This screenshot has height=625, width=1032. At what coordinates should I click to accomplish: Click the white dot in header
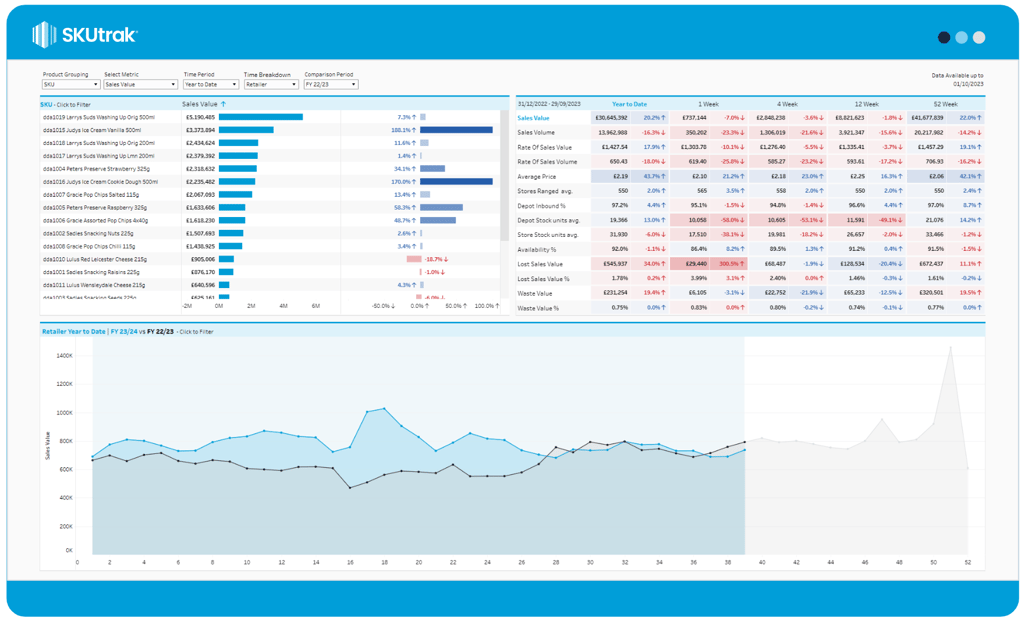[979, 37]
